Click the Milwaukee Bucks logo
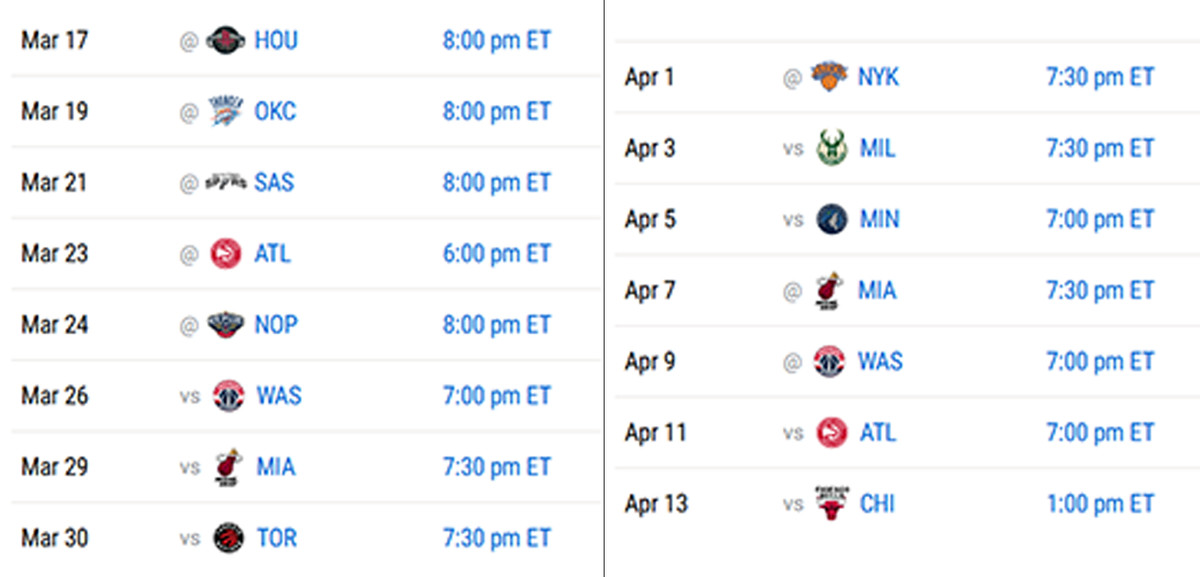 point(831,149)
